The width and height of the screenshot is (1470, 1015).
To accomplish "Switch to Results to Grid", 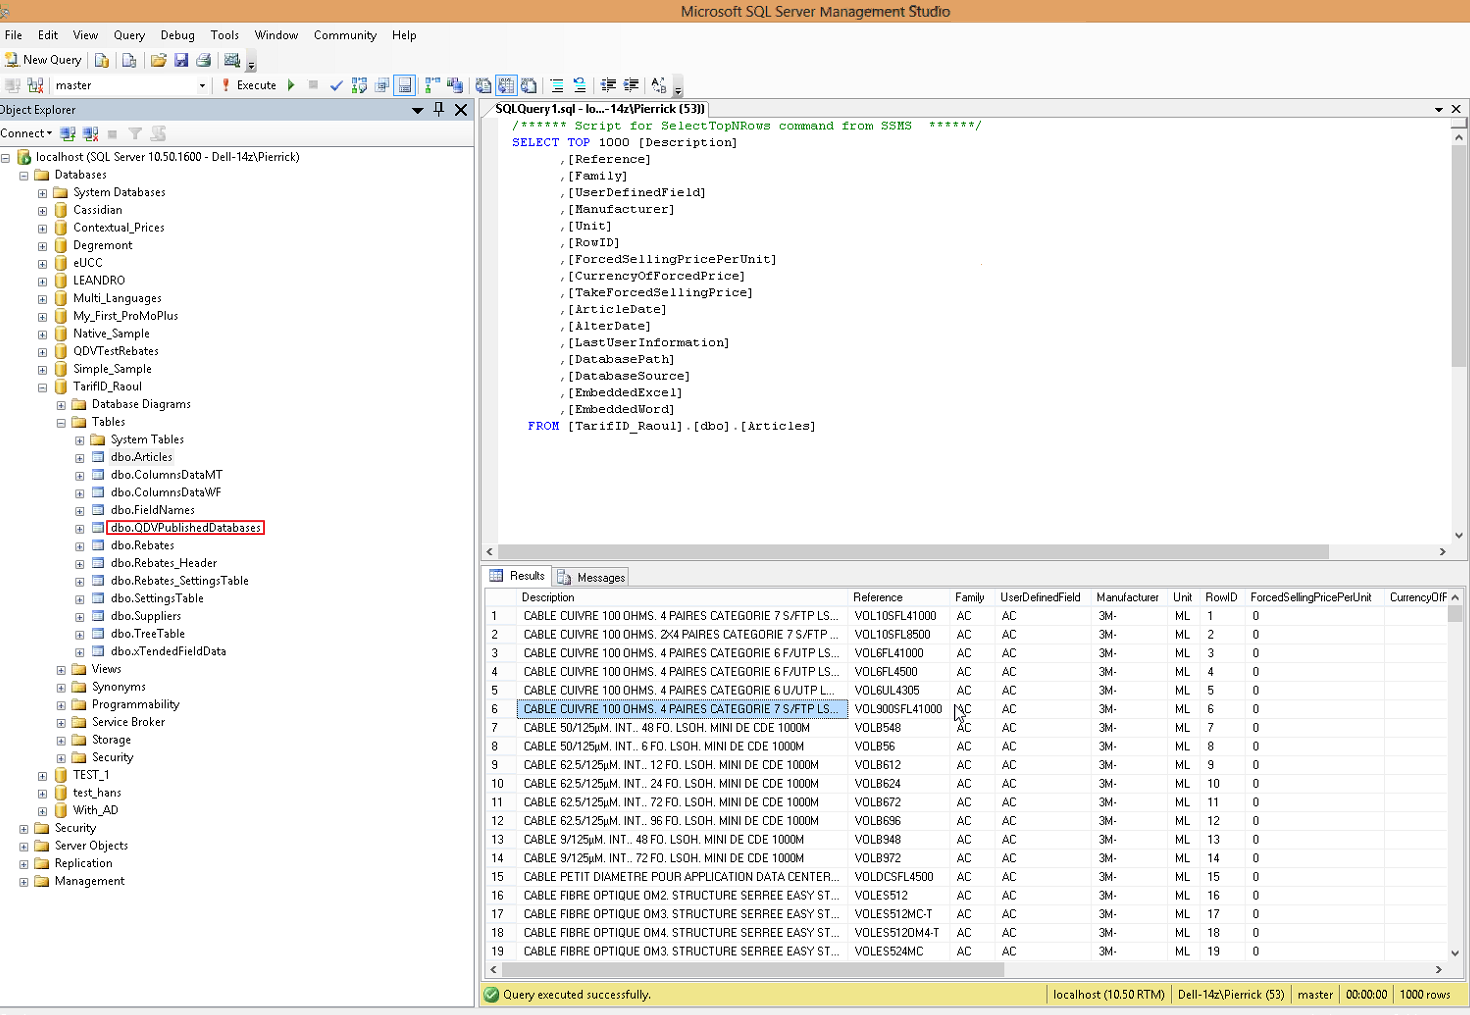I will 506,85.
